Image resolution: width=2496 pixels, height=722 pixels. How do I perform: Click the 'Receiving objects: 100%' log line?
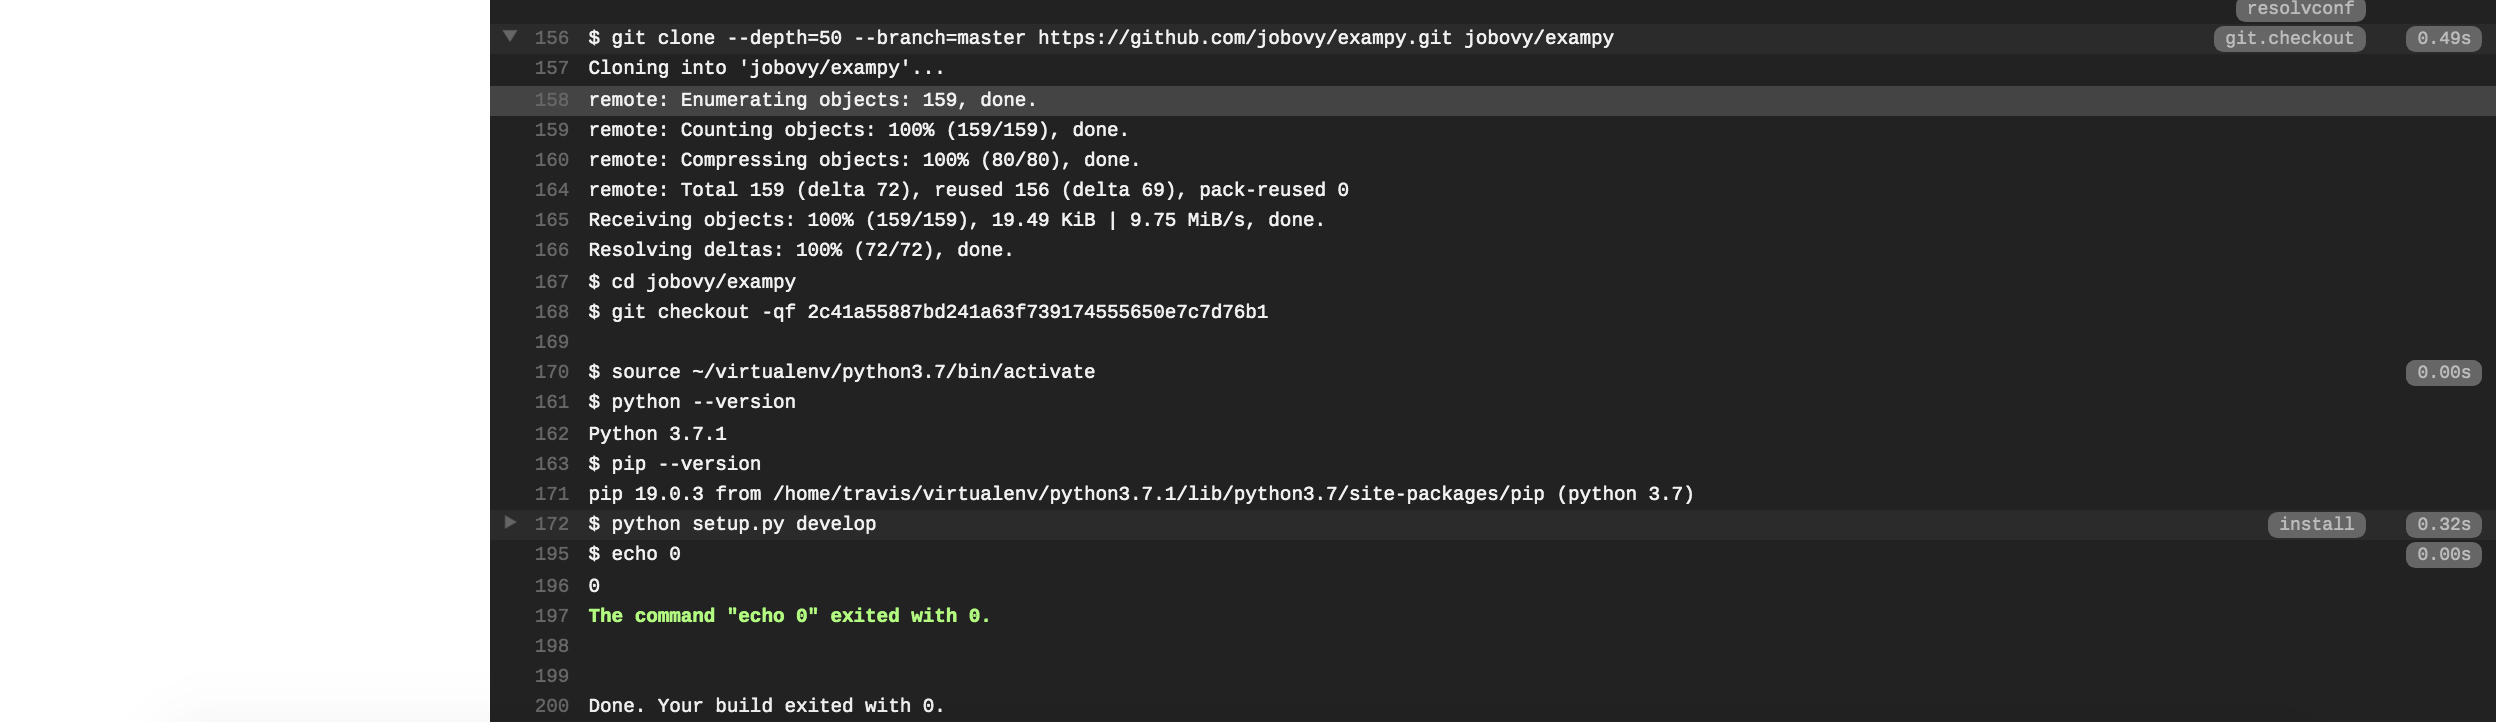956,220
